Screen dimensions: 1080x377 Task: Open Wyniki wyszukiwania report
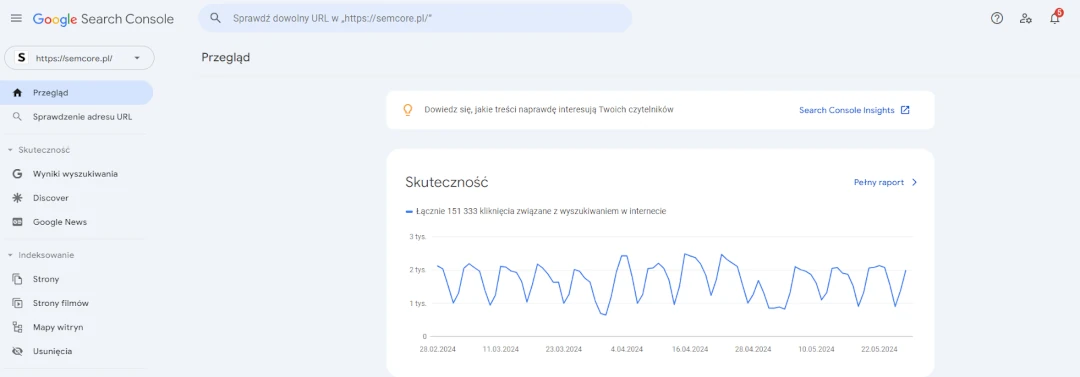click(76, 174)
